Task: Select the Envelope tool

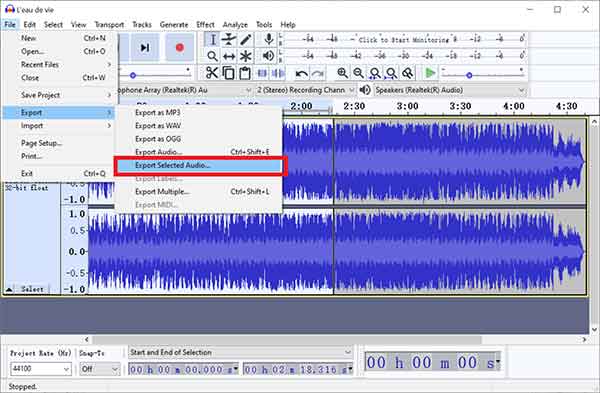Action: pyautogui.click(x=229, y=40)
